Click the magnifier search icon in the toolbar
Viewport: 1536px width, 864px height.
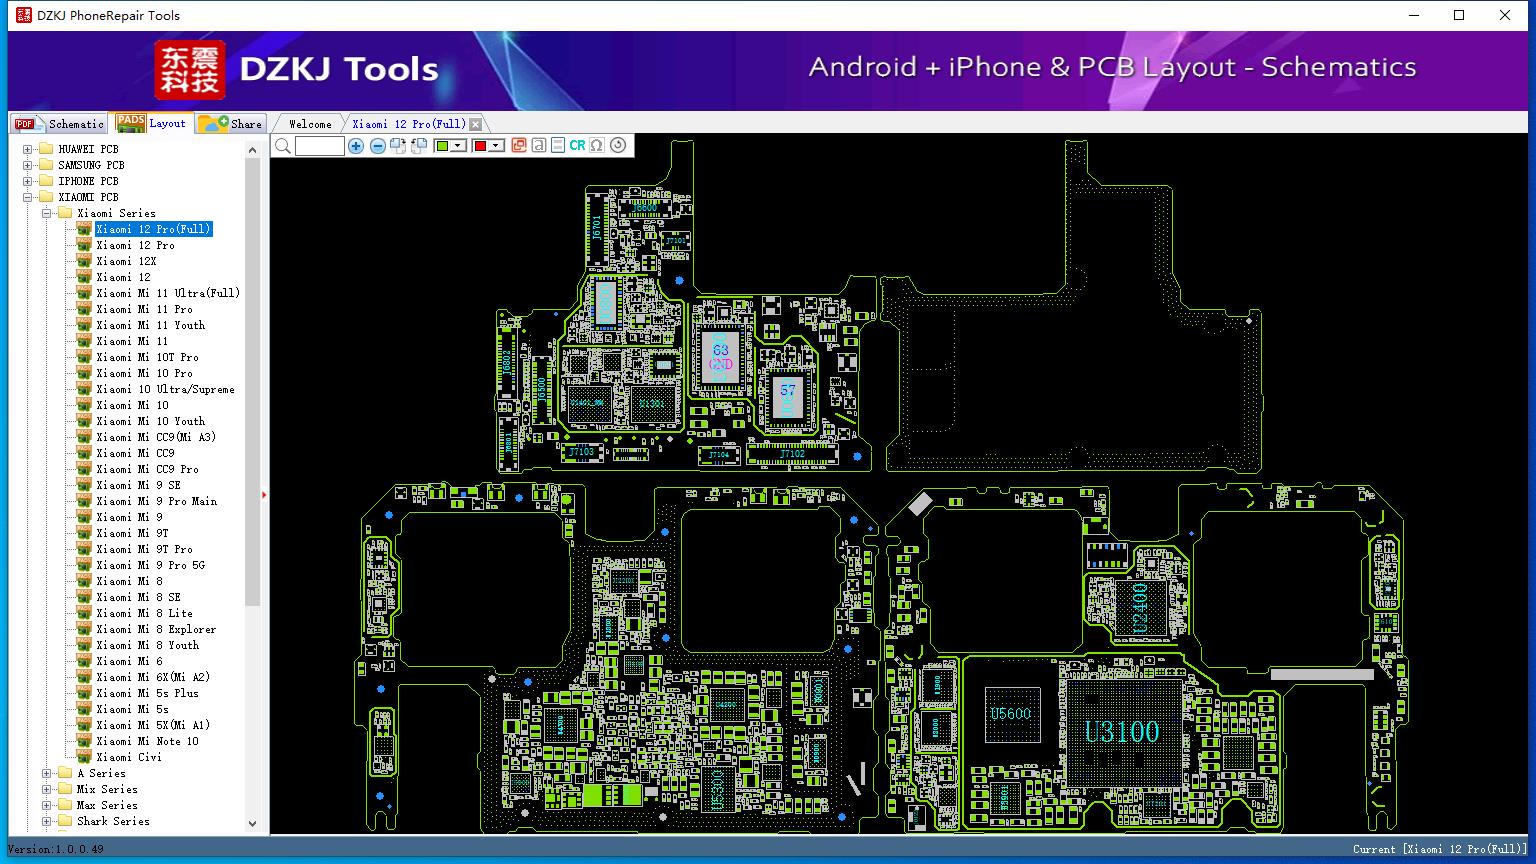(283, 146)
